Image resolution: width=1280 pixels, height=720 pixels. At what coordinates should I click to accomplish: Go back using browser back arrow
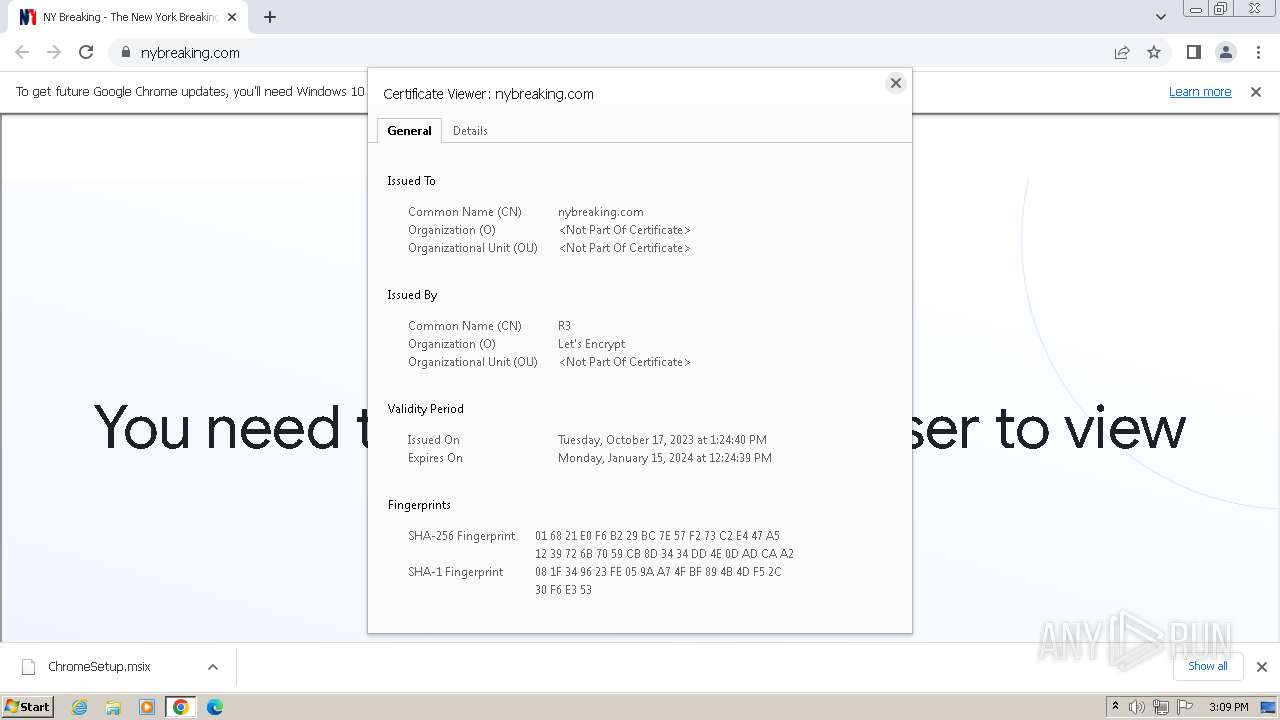click(22, 52)
